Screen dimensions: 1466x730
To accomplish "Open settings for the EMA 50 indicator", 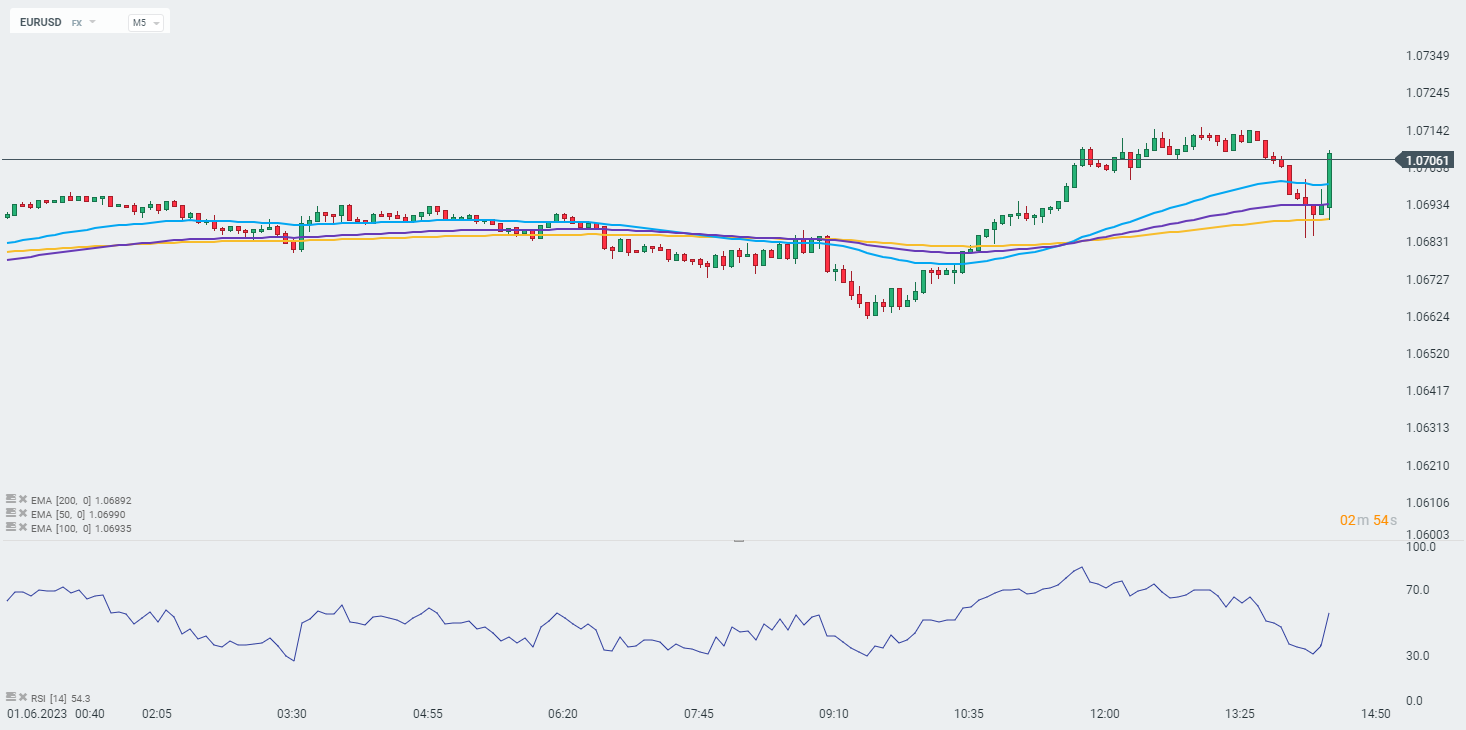I will 11,513.
